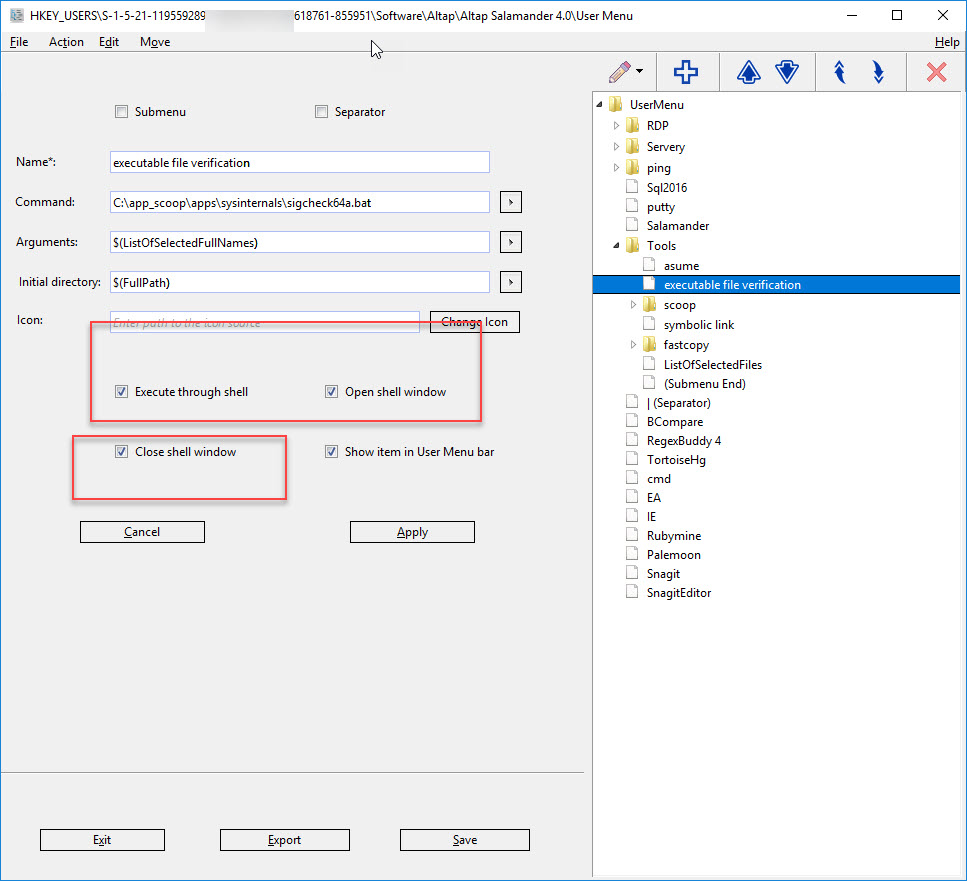Expand the ping tree node
This screenshot has width=967, height=881.
[x=616, y=168]
